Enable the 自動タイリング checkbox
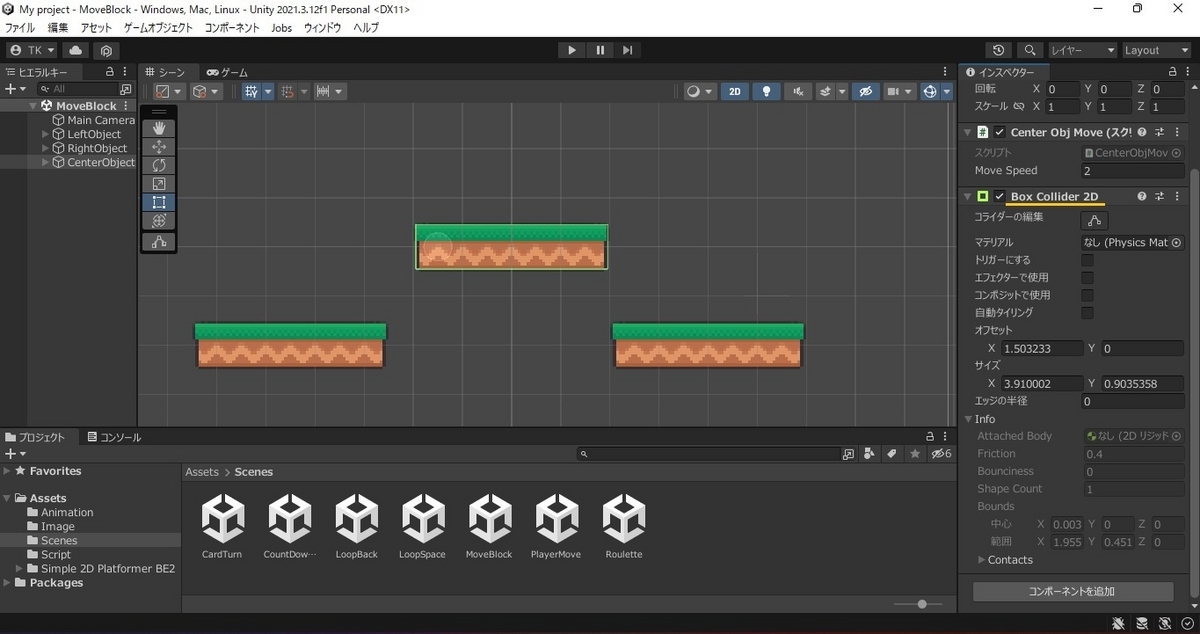This screenshot has height=634, width=1200. coord(1087,313)
